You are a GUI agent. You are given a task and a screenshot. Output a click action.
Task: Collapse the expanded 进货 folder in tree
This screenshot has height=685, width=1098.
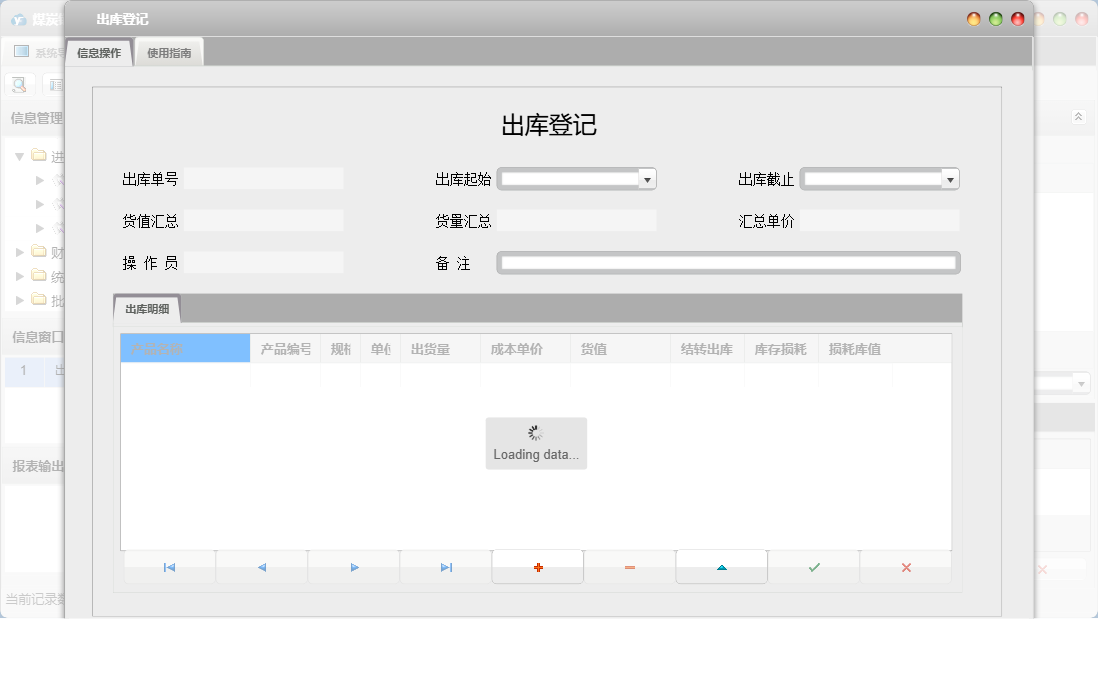19,156
